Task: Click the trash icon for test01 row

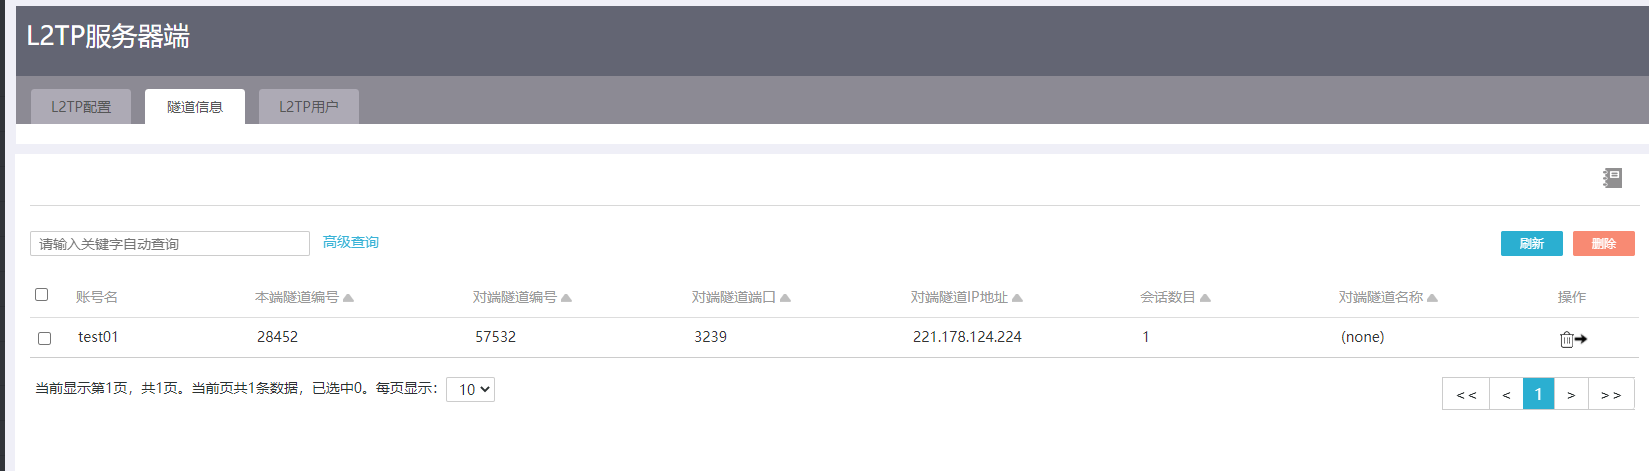Action: pos(1567,339)
